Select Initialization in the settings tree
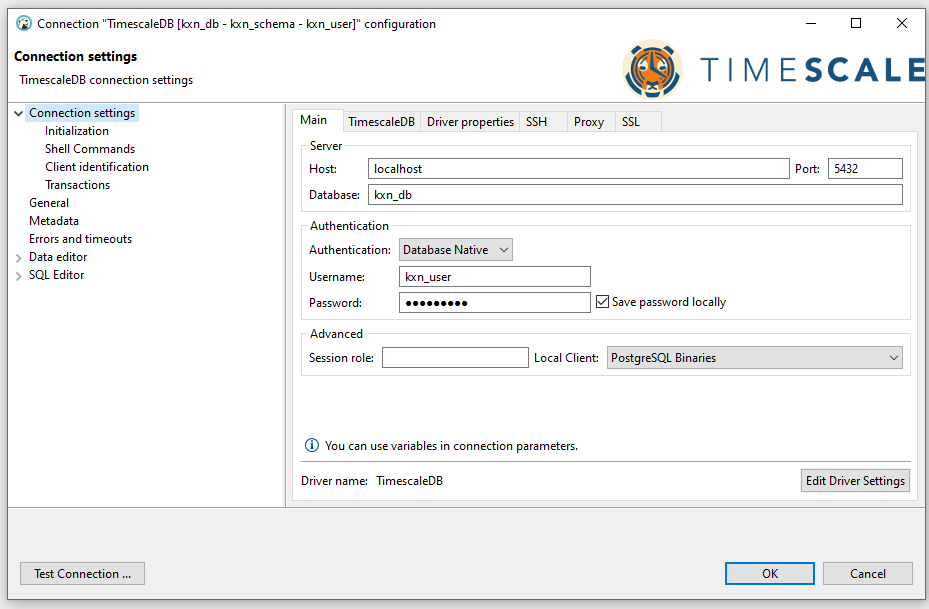The width and height of the screenshot is (929, 609). click(77, 131)
